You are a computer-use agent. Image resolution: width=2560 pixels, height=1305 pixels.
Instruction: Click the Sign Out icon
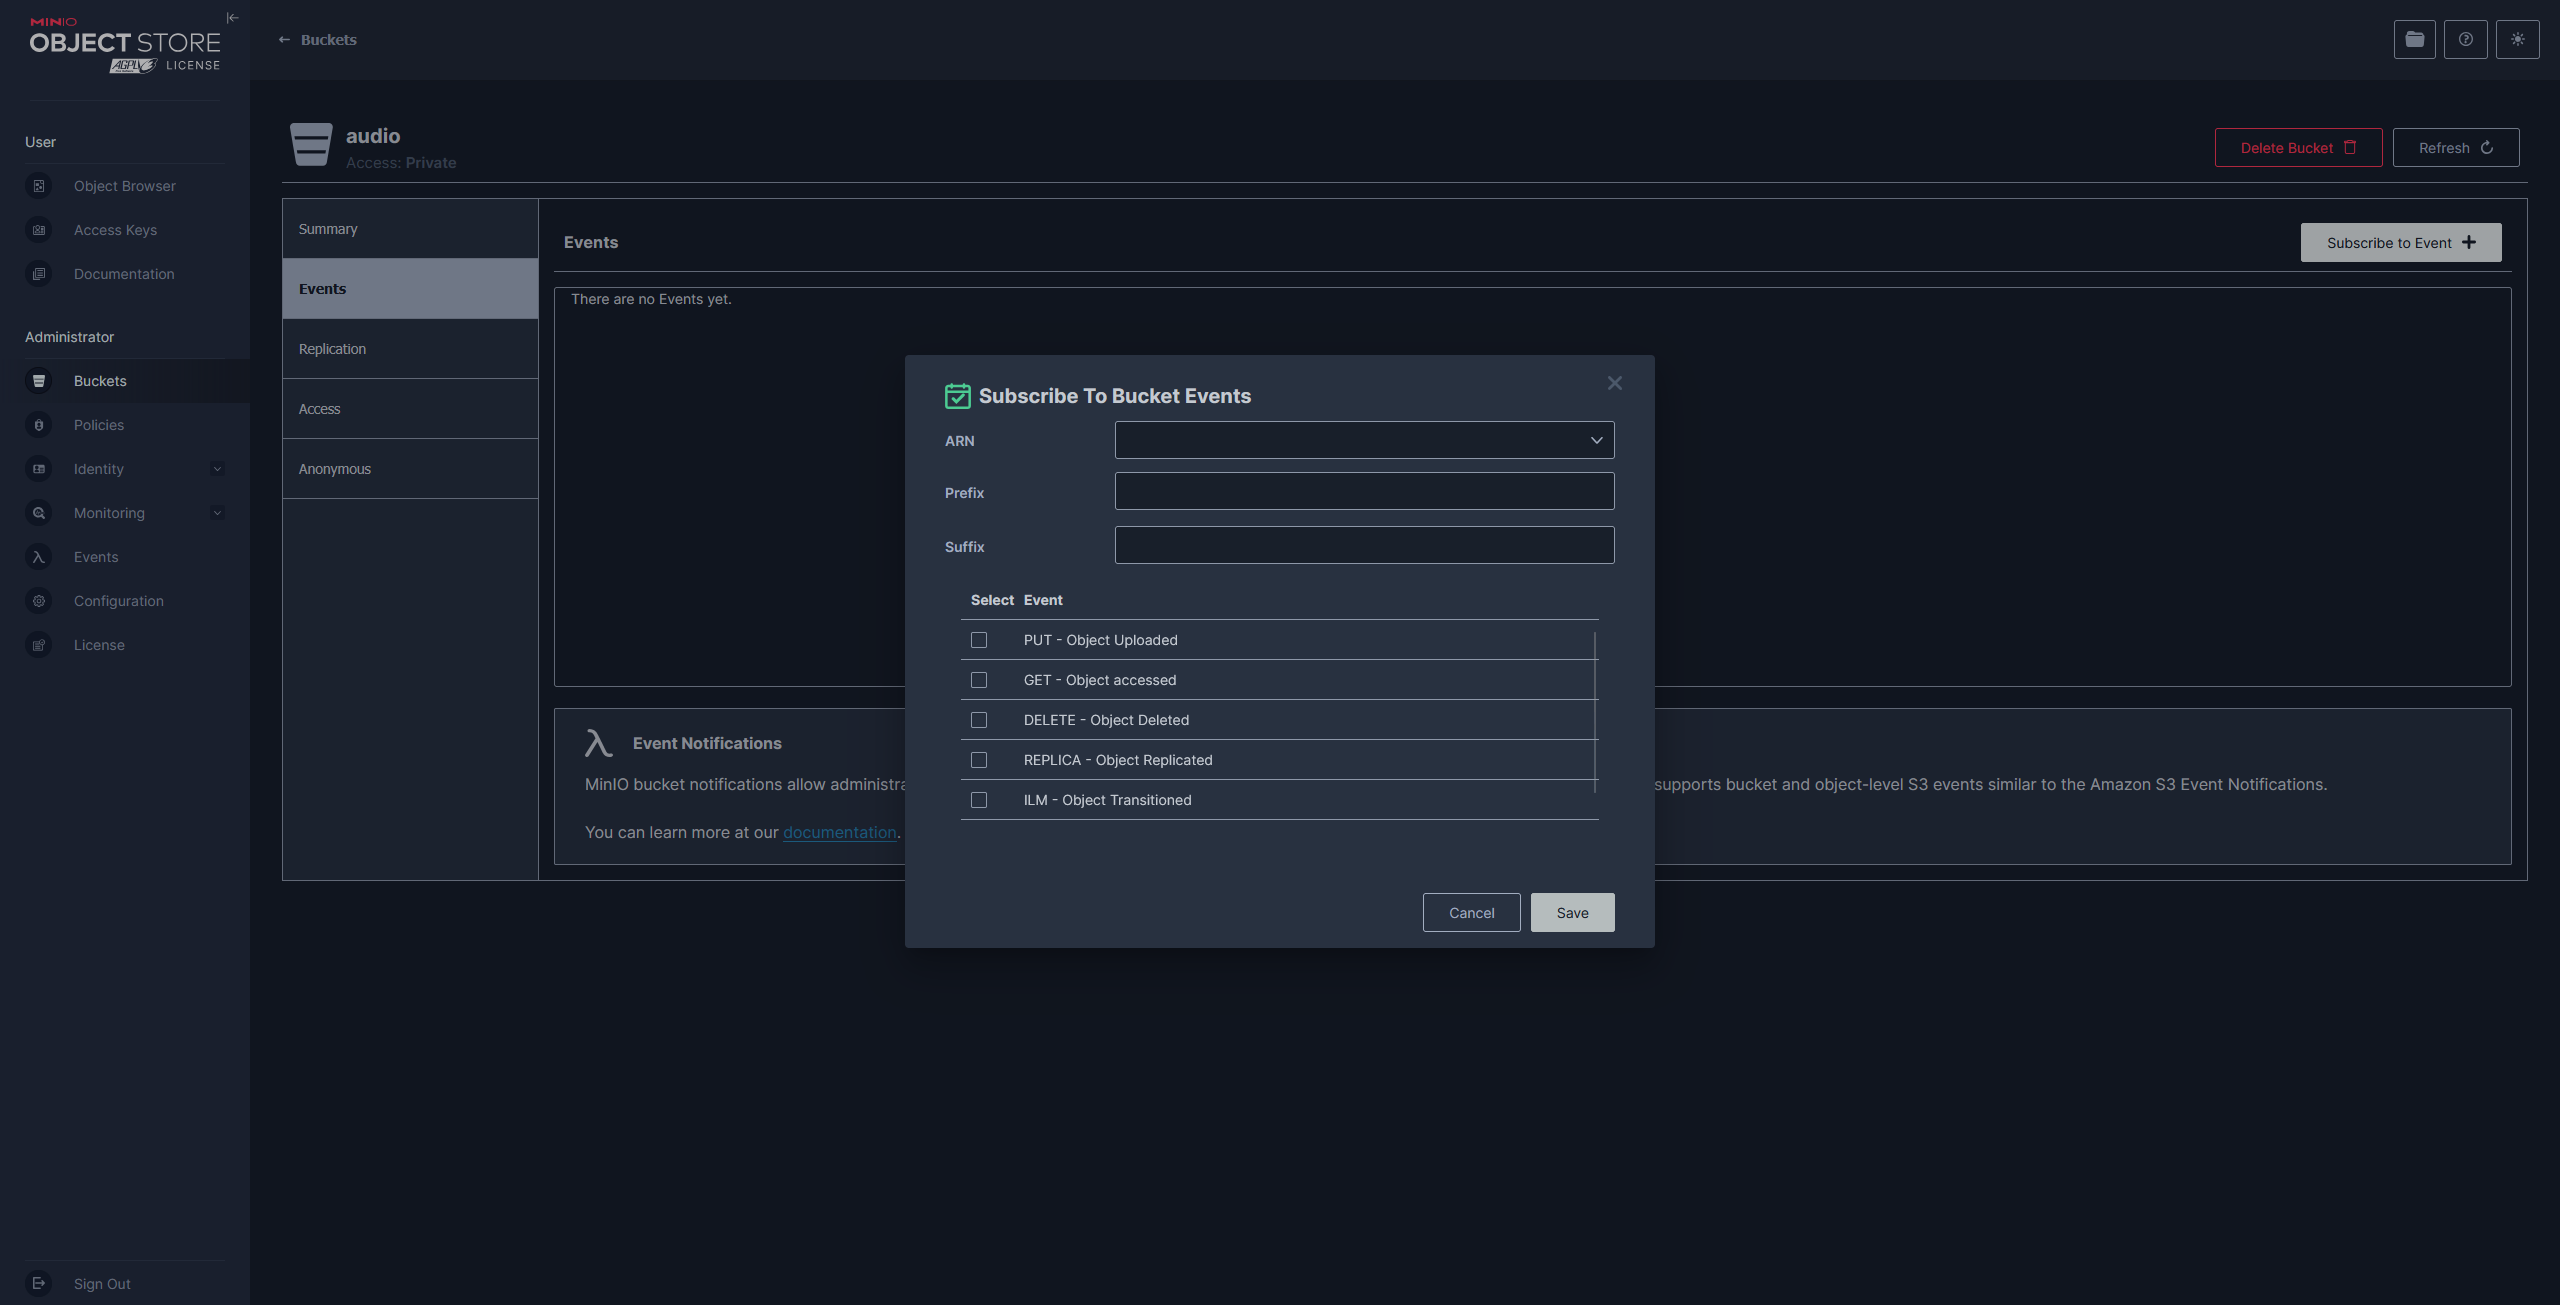coord(39,1284)
